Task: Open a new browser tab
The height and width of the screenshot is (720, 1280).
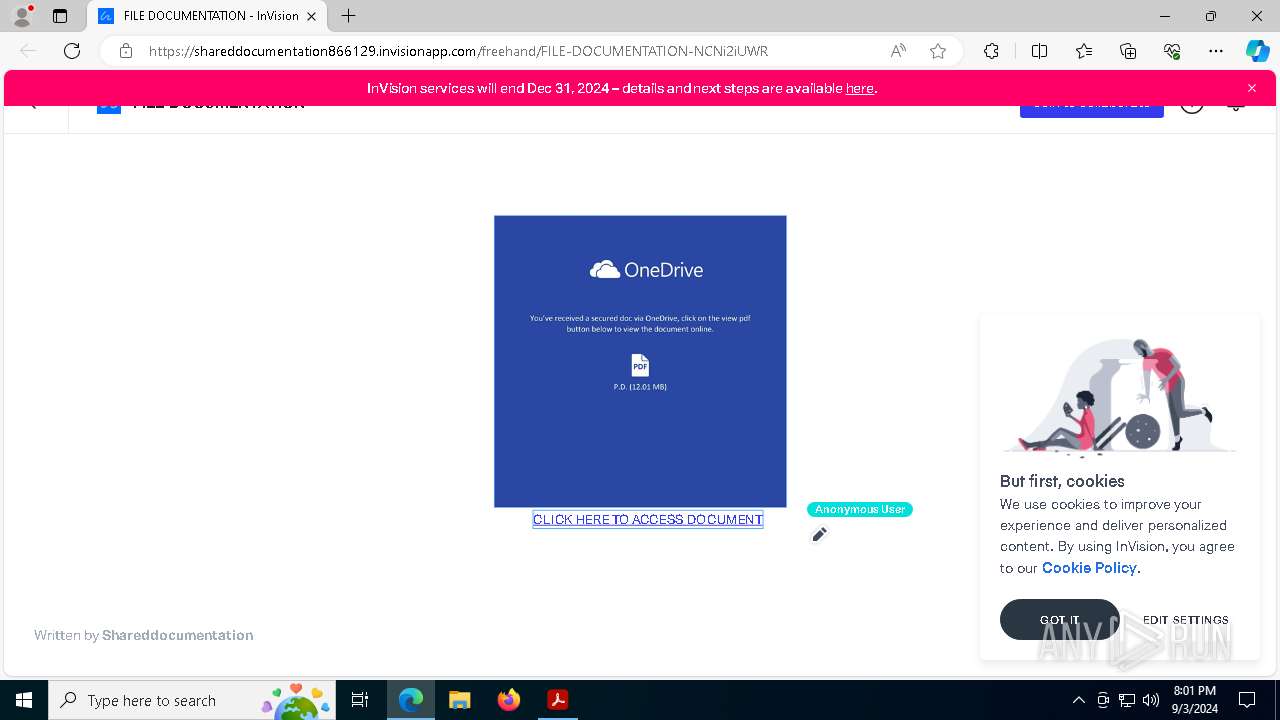Action: point(348,16)
